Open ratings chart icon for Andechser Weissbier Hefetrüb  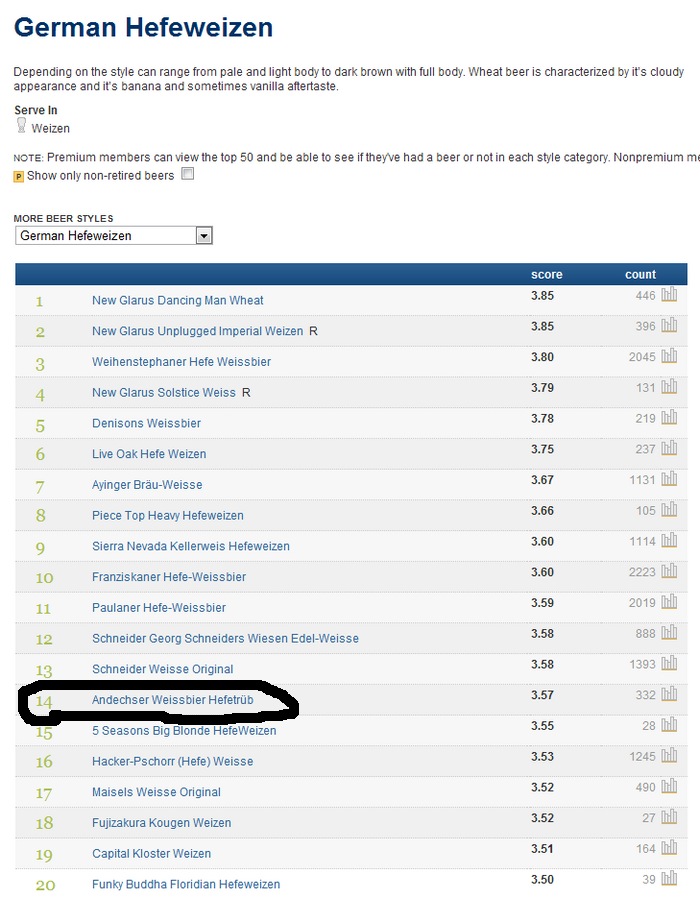(x=669, y=694)
